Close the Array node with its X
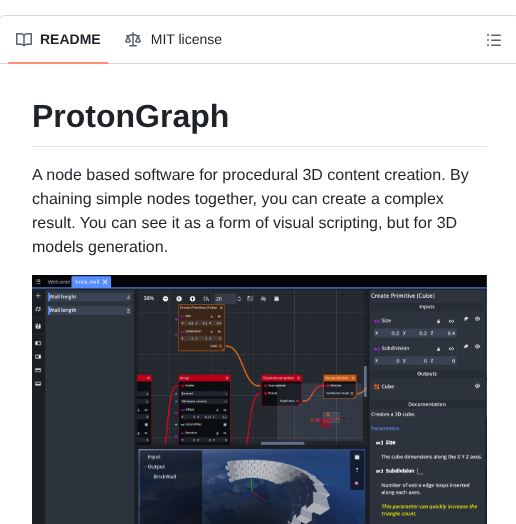Image resolution: width=516 pixels, height=524 pixels. pyautogui.click(x=227, y=378)
